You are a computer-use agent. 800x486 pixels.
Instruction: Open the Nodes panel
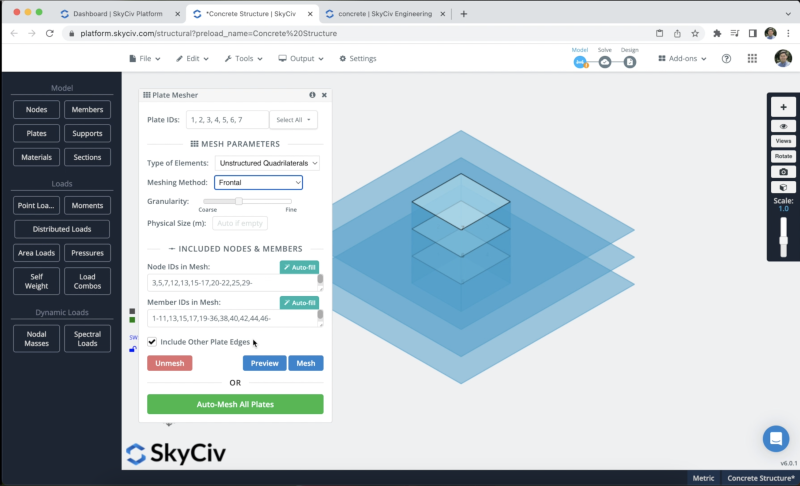pos(36,110)
